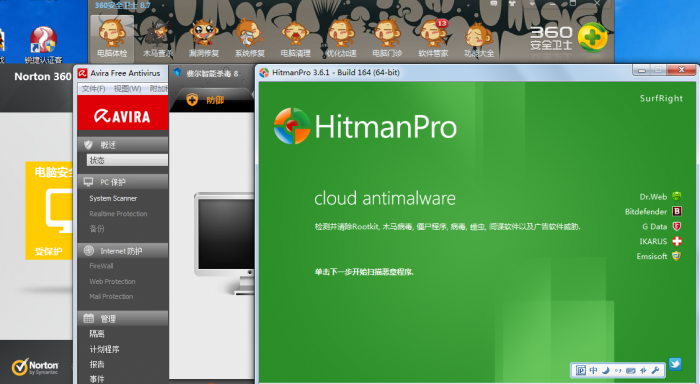Viewport: 700px width, 384px height.
Task: Select 状态 in Avira sidebar
Action: 127,160
